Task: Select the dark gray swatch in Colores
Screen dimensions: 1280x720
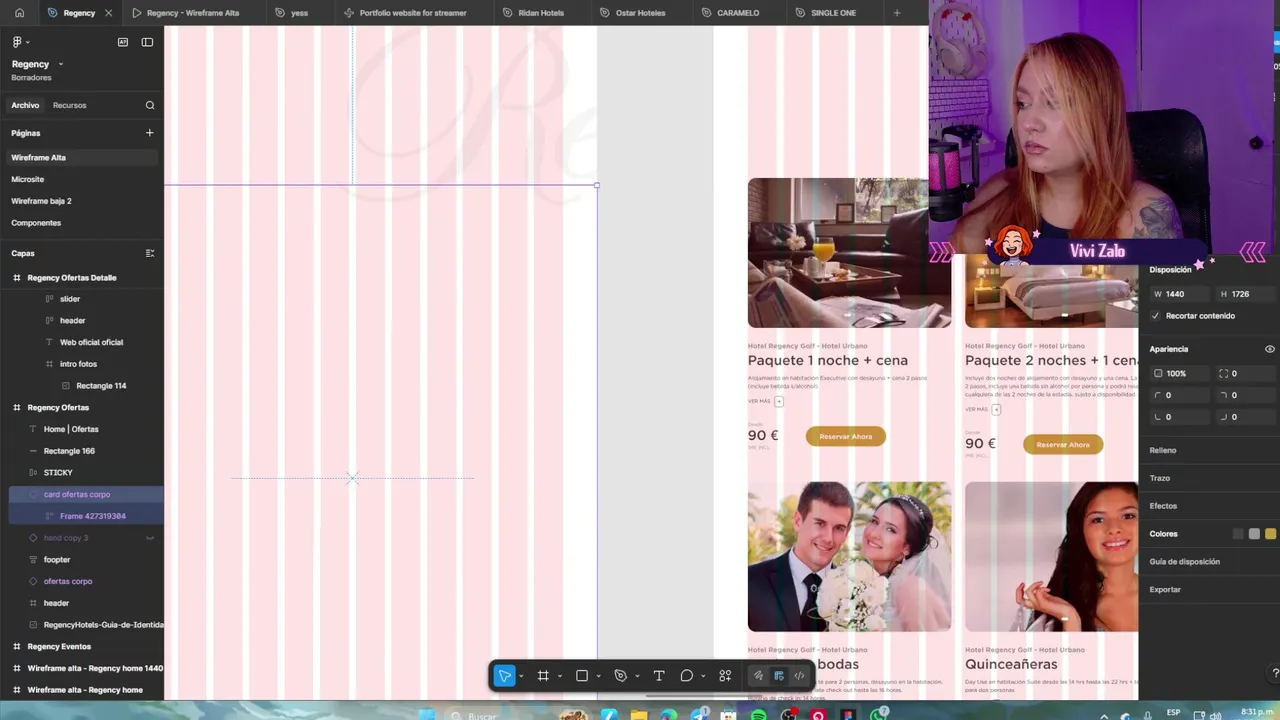Action: 1238,534
